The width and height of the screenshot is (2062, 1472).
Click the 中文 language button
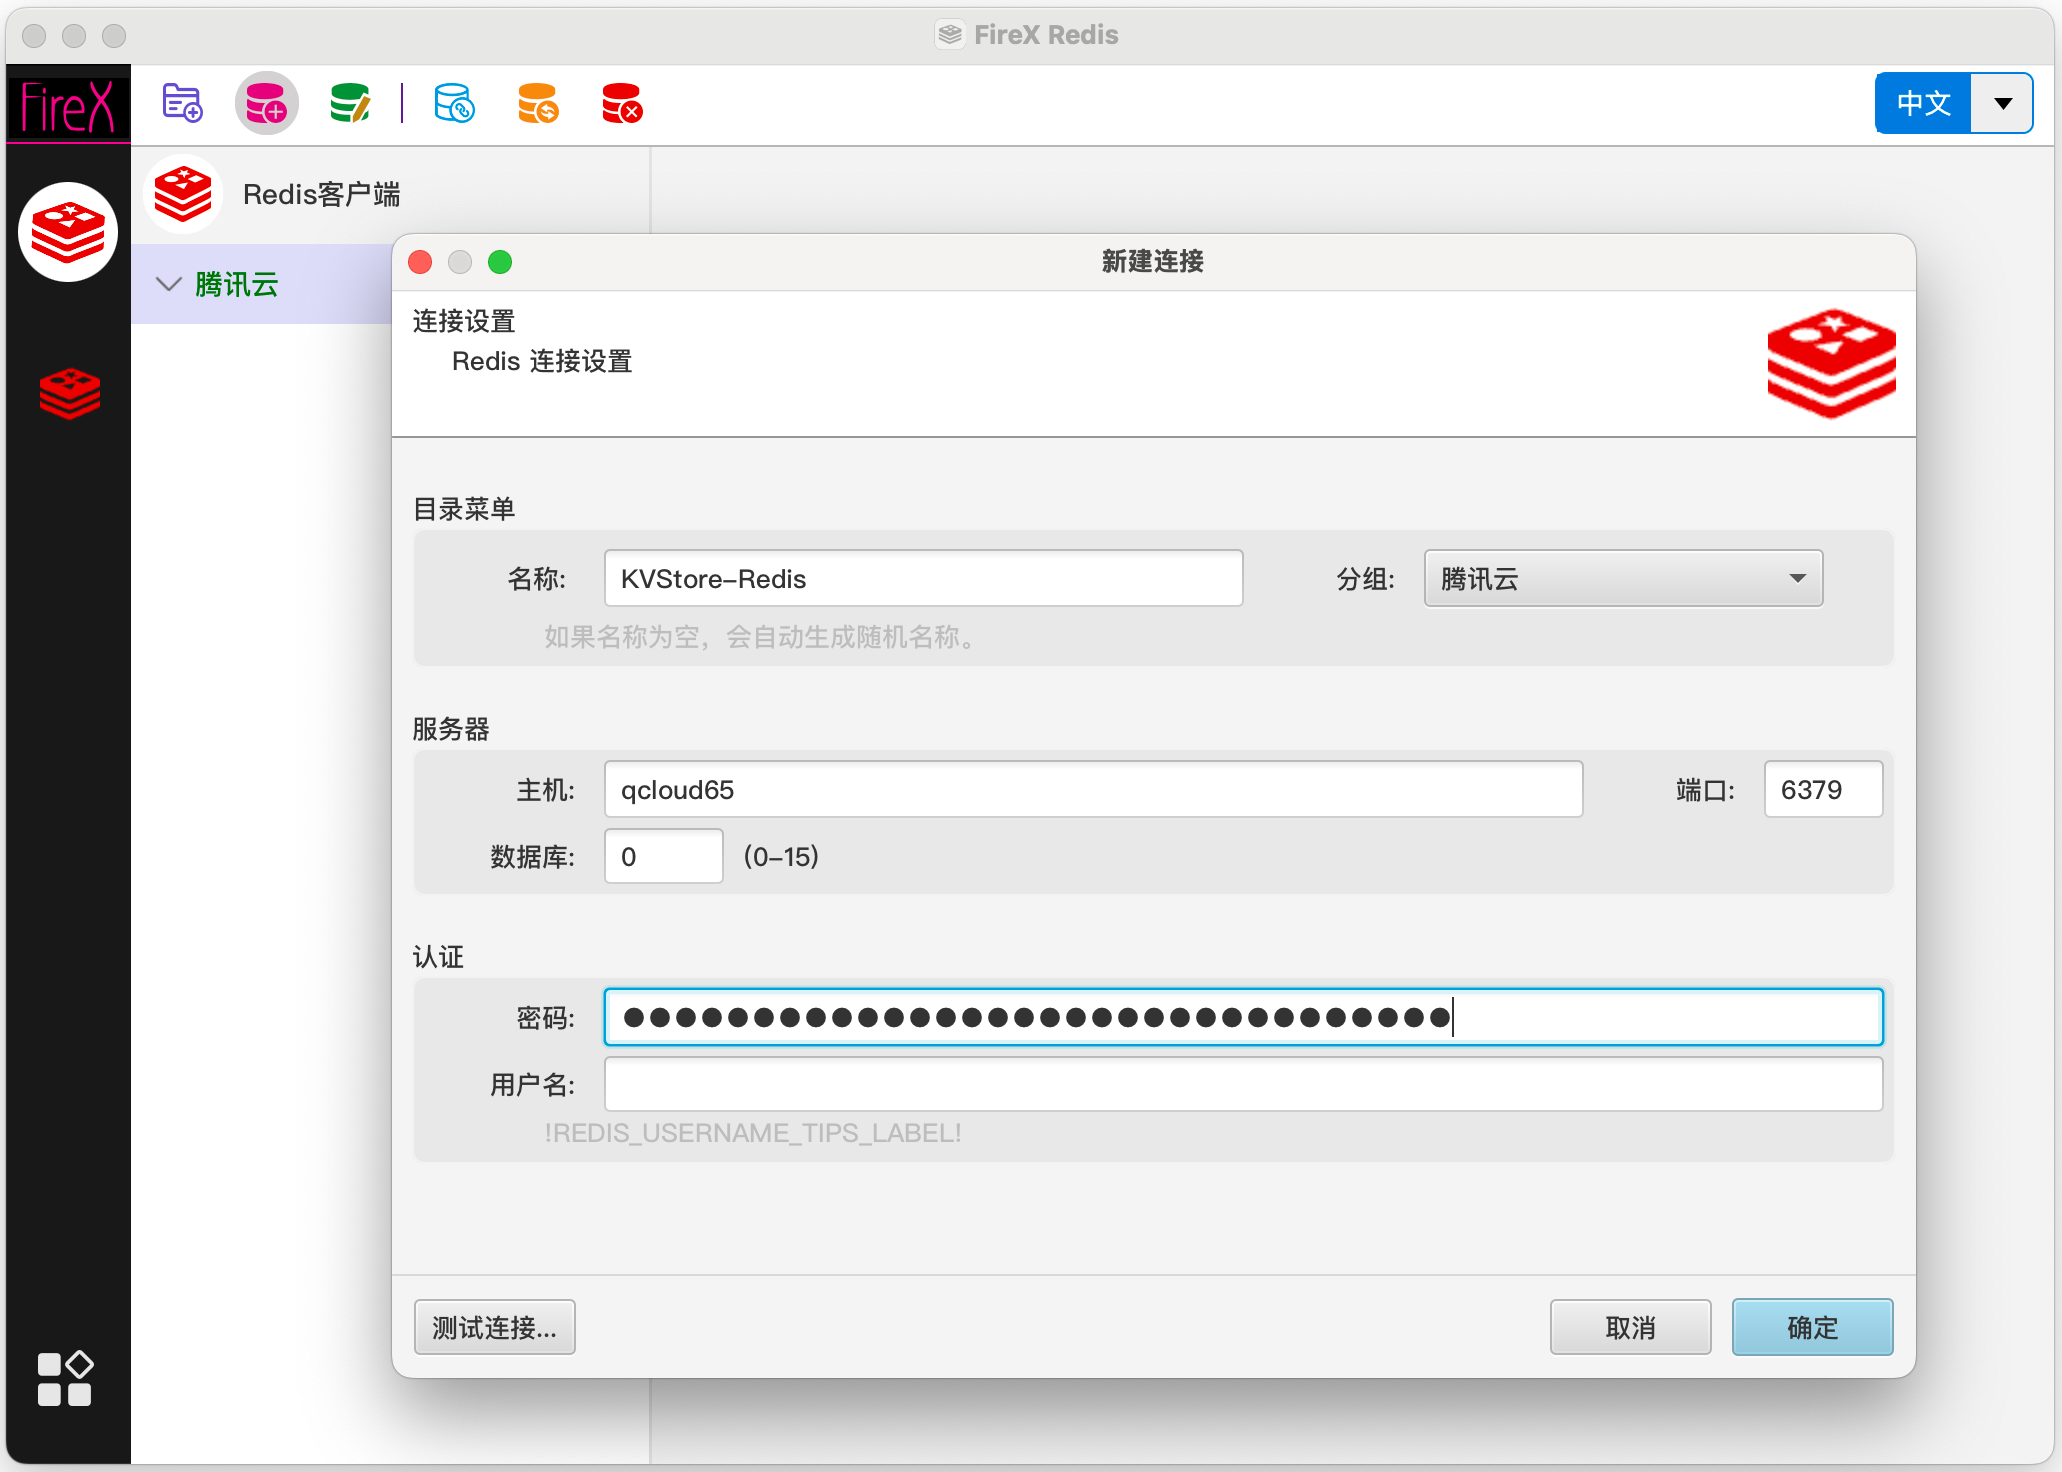[1923, 103]
